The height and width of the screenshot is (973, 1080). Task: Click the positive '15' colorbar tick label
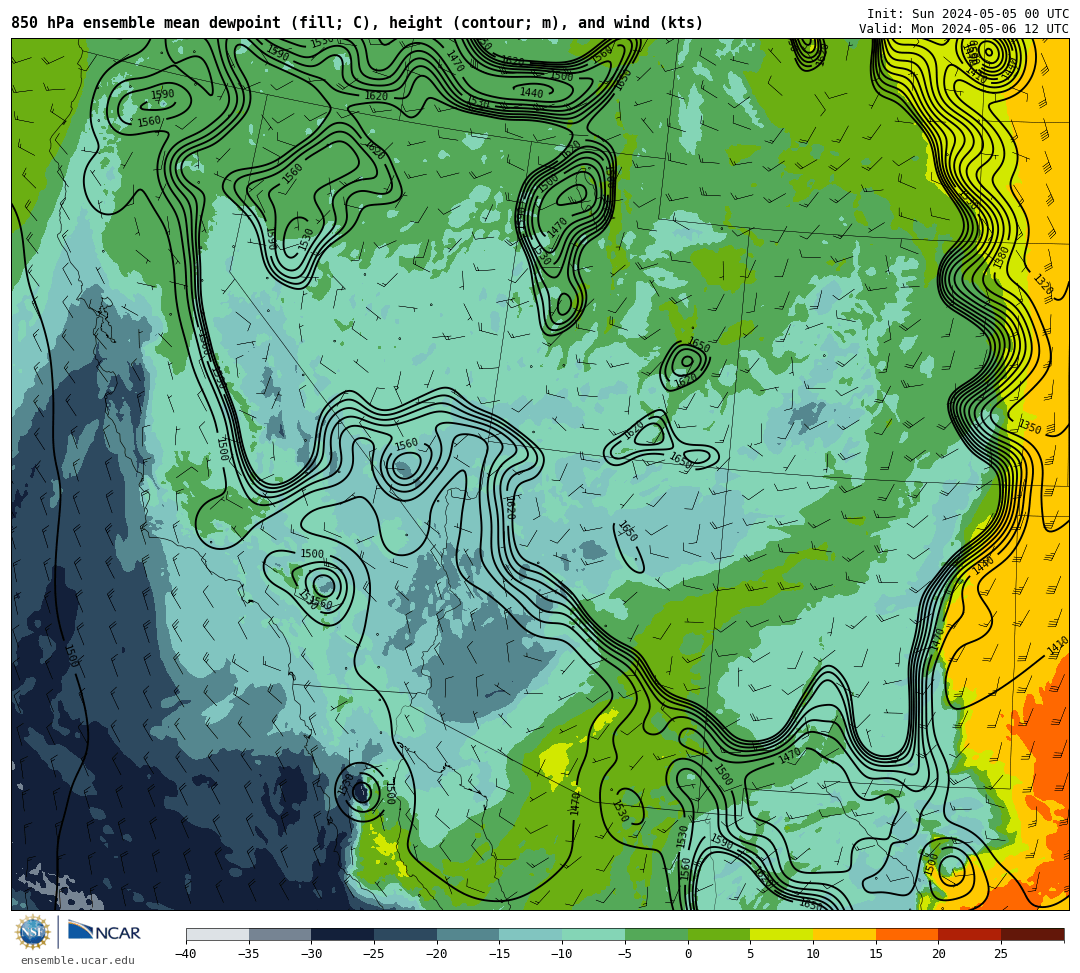click(x=876, y=954)
